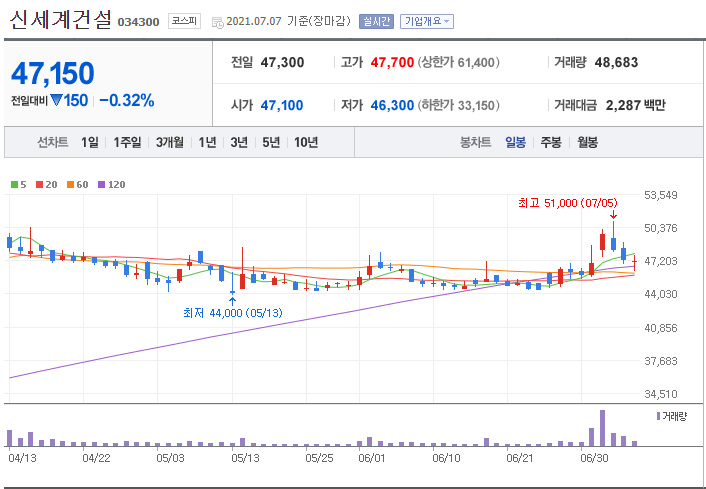The height and width of the screenshot is (489, 706).
Task: Click the tallest volume bar near 06/30
Action: coord(602,428)
